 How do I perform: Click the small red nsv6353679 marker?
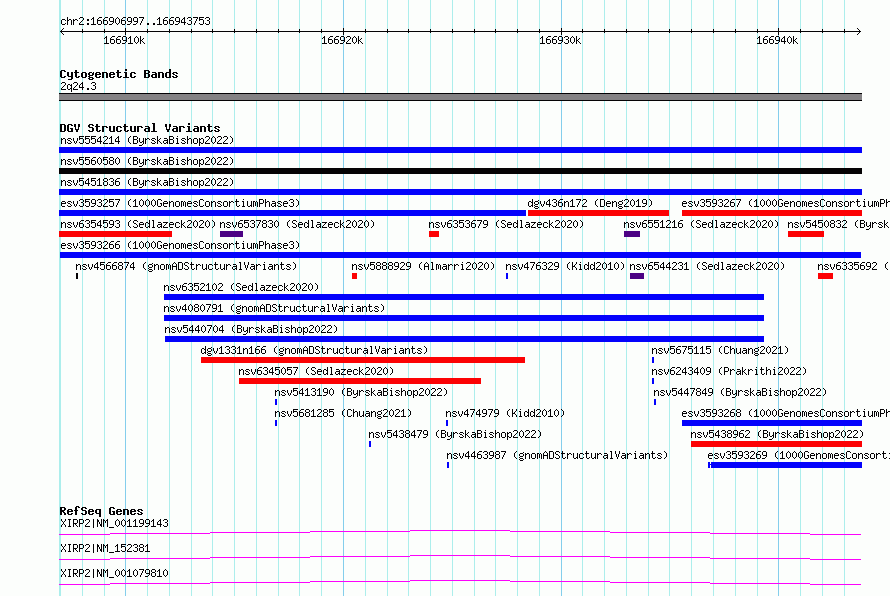[x=434, y=234]
